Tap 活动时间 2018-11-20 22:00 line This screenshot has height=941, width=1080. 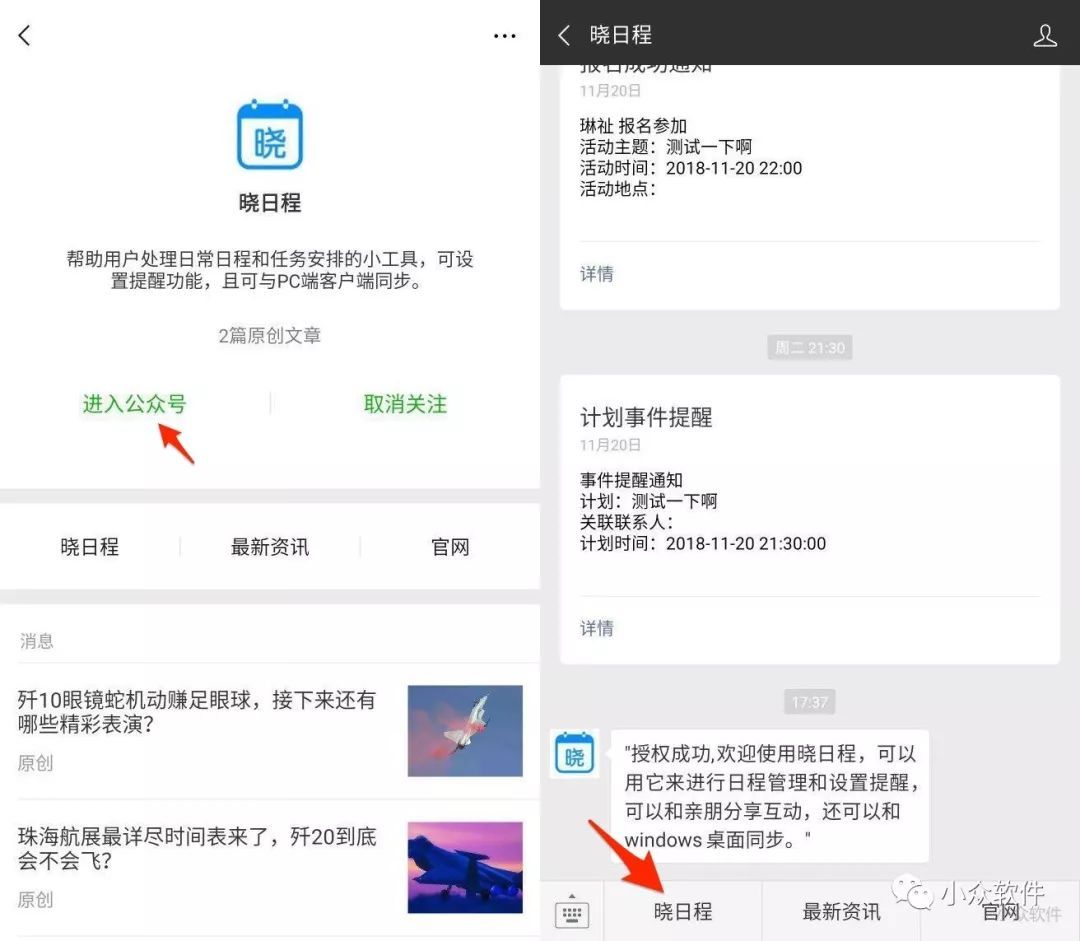(691, 167)
